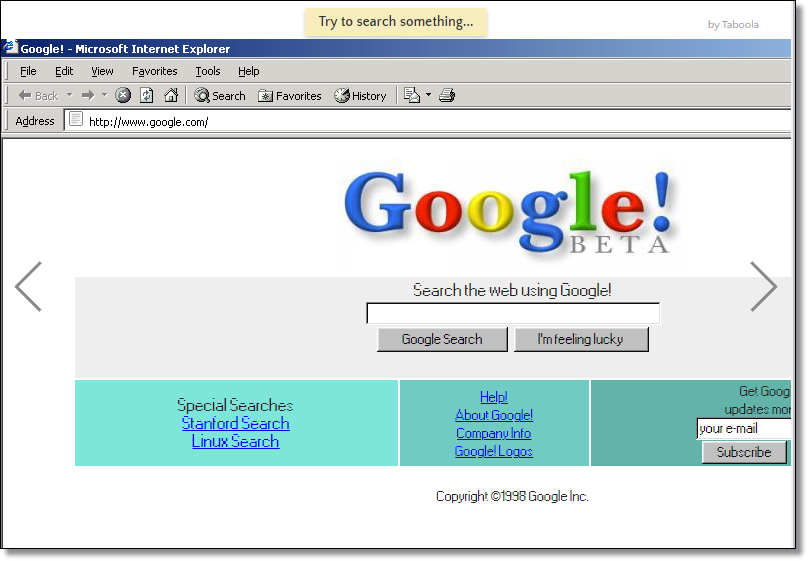Open the Edit menu
808x561 pixels.
coord(64,71)
